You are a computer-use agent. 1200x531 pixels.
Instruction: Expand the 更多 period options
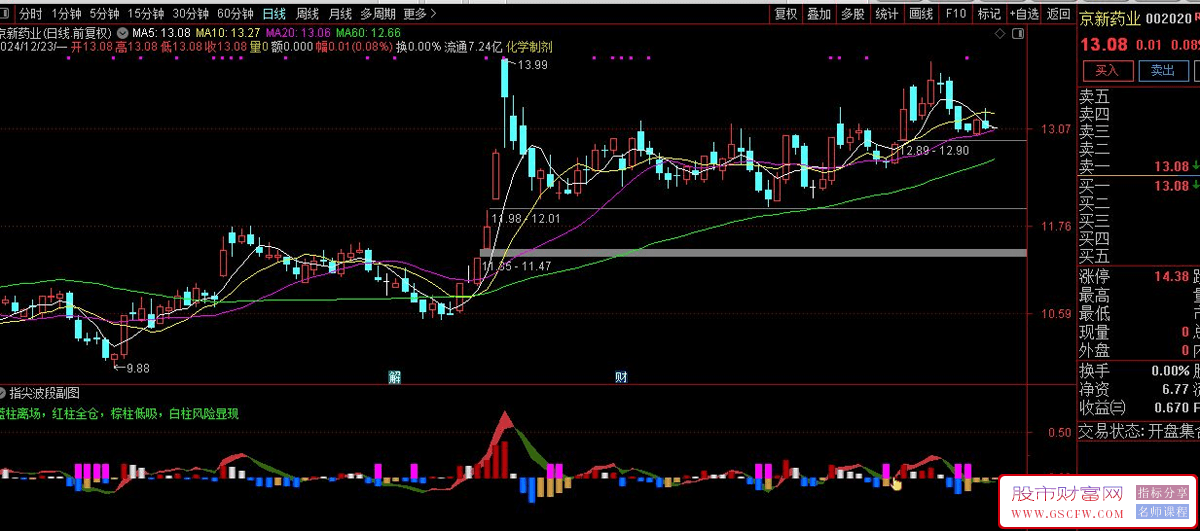420,14
